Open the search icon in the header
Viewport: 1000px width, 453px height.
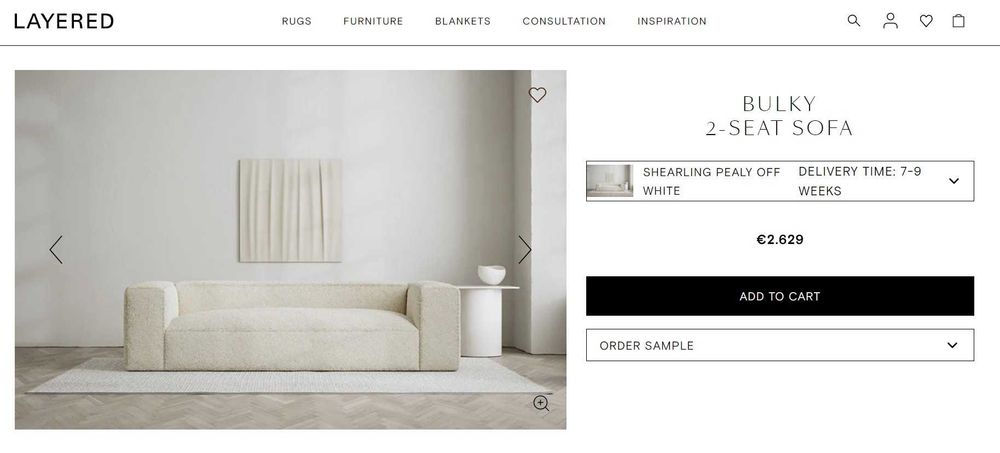pos(853,21)
